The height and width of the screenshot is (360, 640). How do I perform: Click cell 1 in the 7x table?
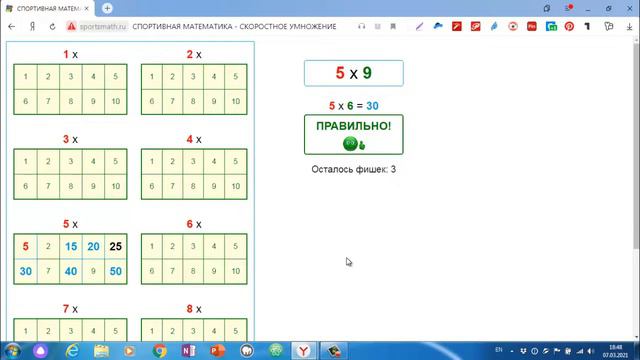tap(26, 331)
